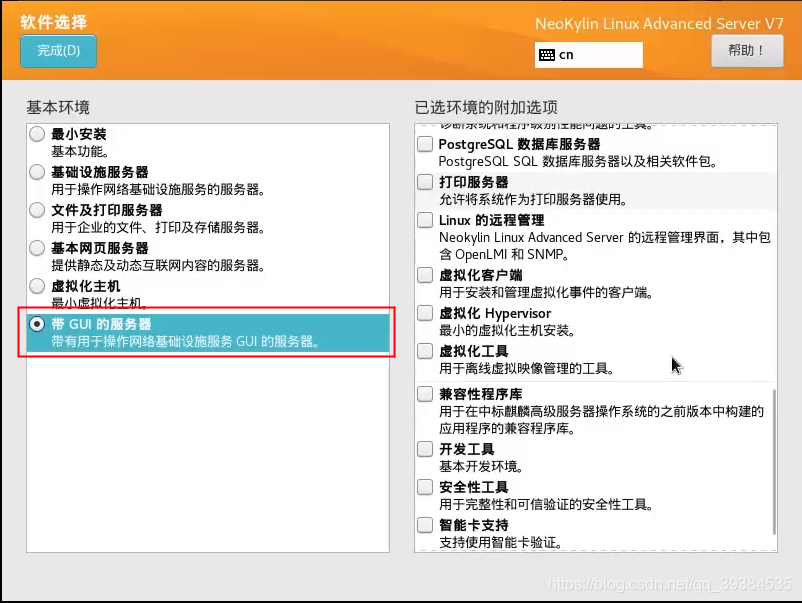Click the text 用于操作网络基础设施服务的服务器。

[158, 190]
